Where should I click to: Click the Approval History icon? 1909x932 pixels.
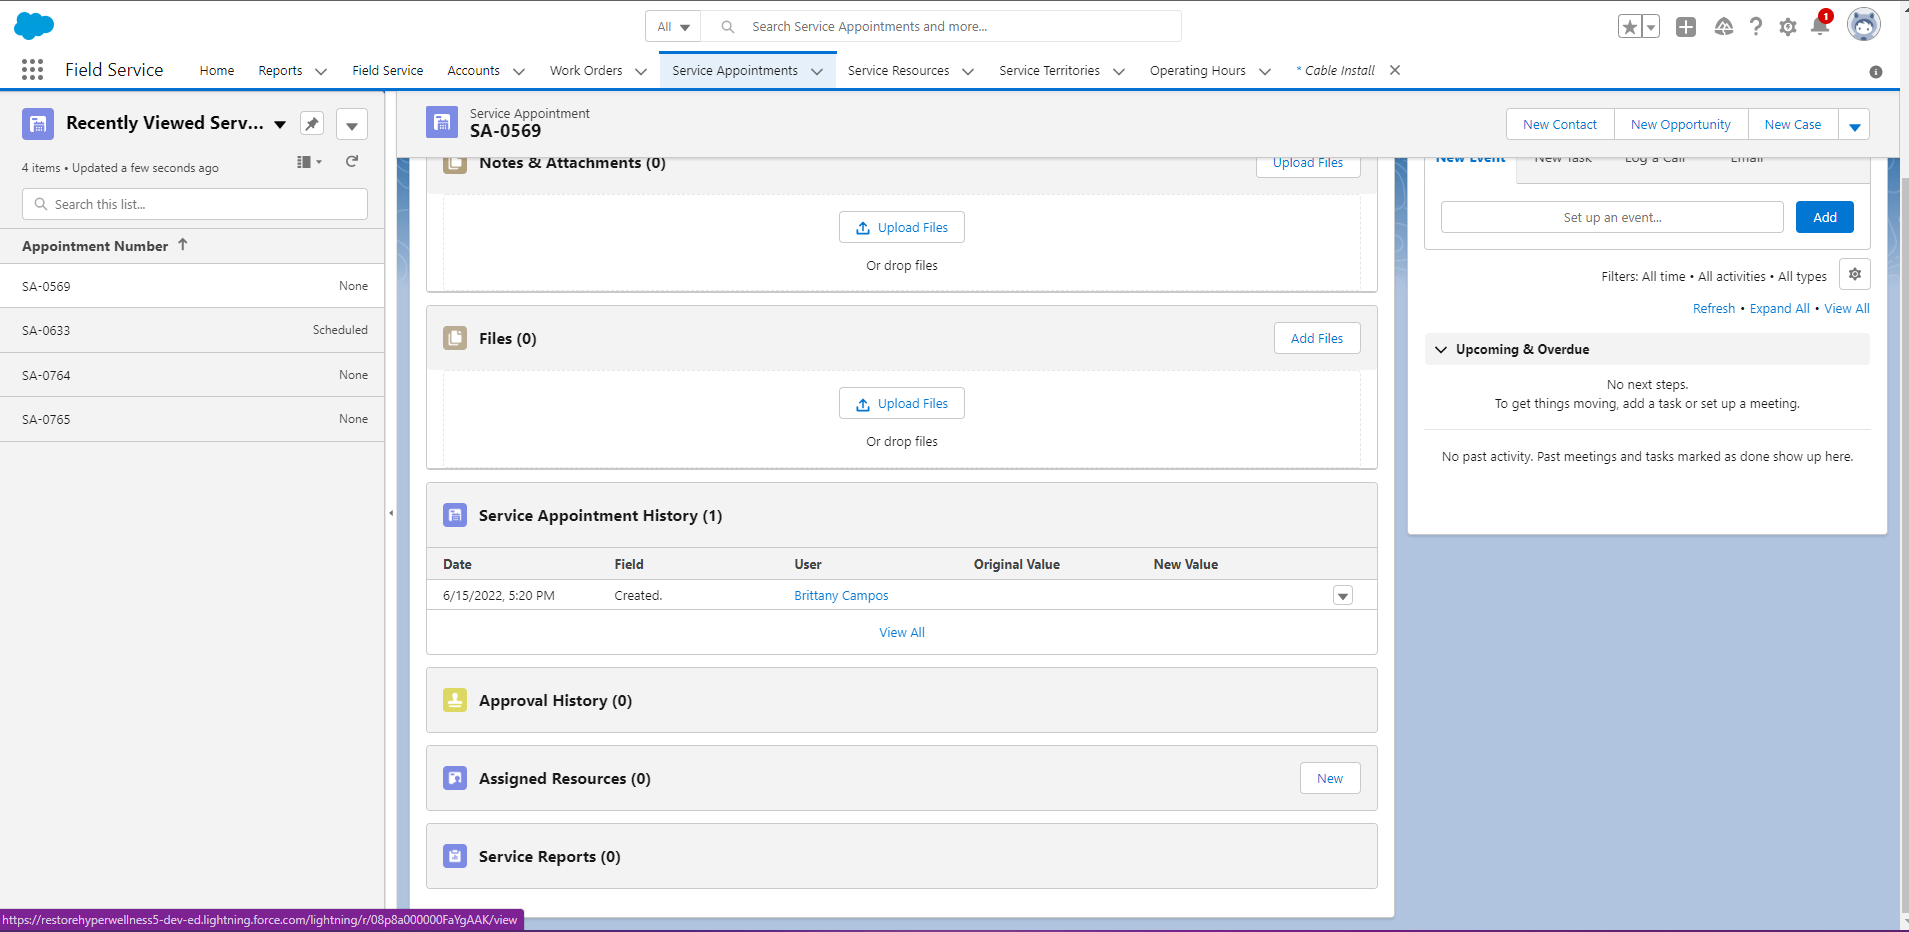(x=455, y=700)
